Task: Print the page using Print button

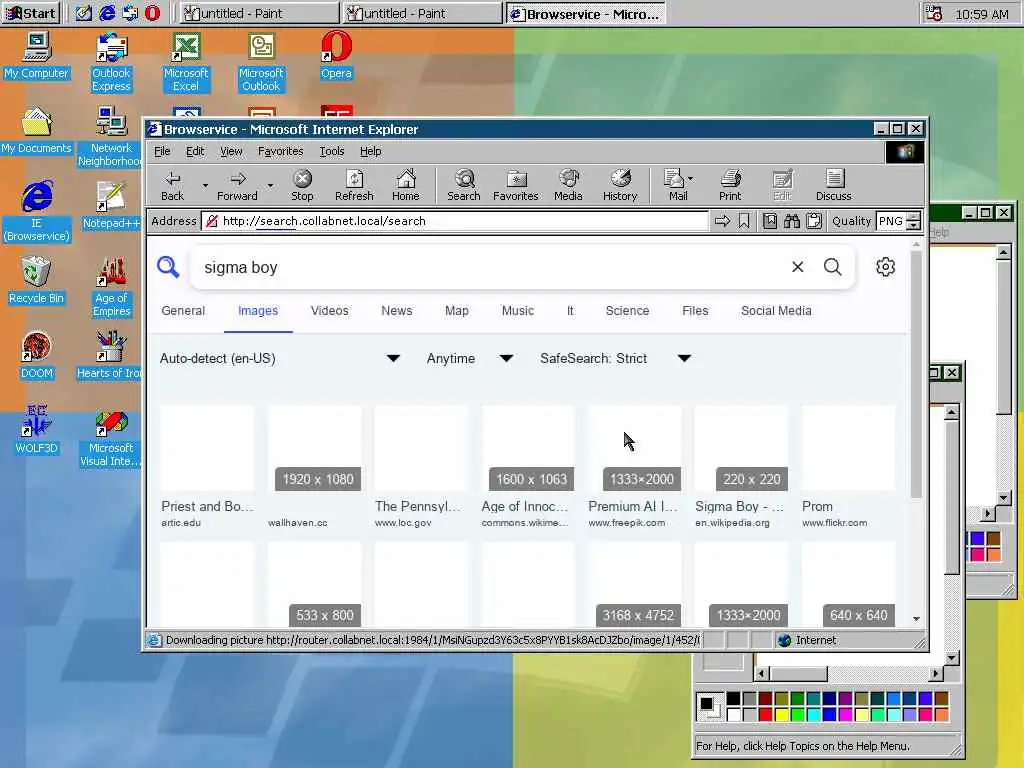Action: point(730,185)
